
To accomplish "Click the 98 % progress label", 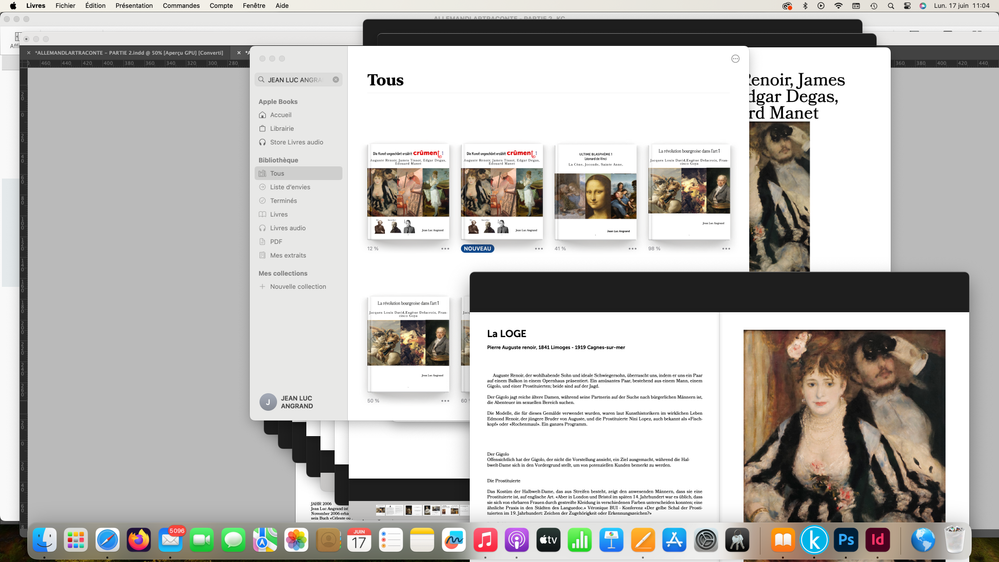I will pyautogui.click(x=654, y=249).
